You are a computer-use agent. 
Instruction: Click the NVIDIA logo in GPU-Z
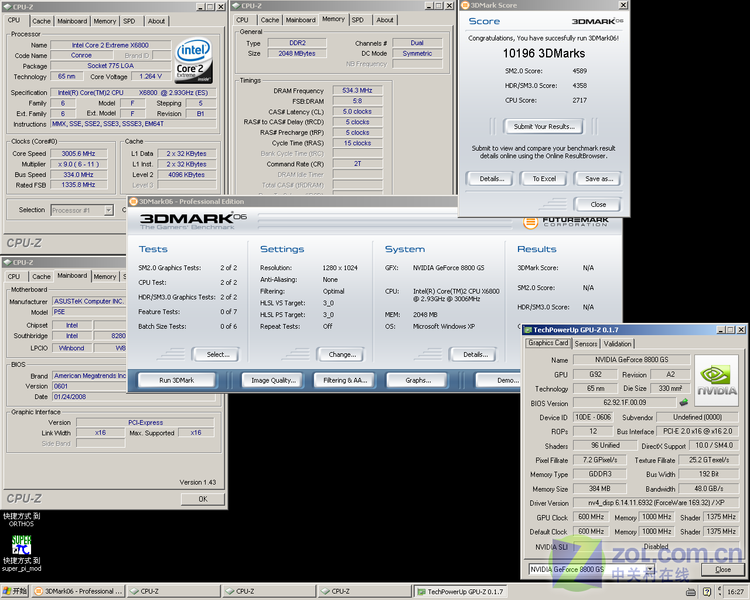coord(716,381)
